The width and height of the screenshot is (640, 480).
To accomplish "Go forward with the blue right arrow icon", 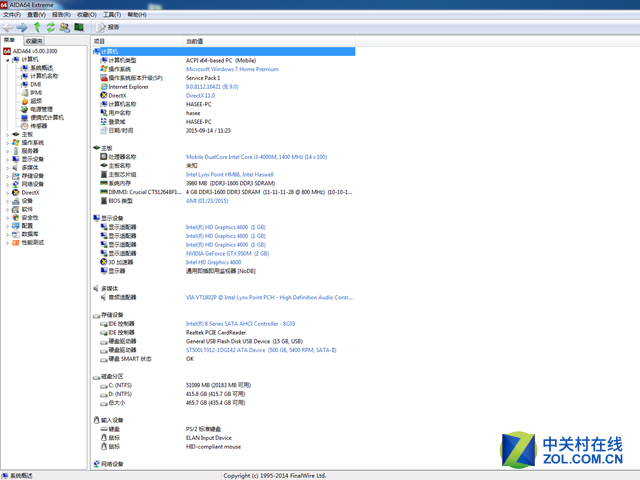I will click(x=22, y=27).
